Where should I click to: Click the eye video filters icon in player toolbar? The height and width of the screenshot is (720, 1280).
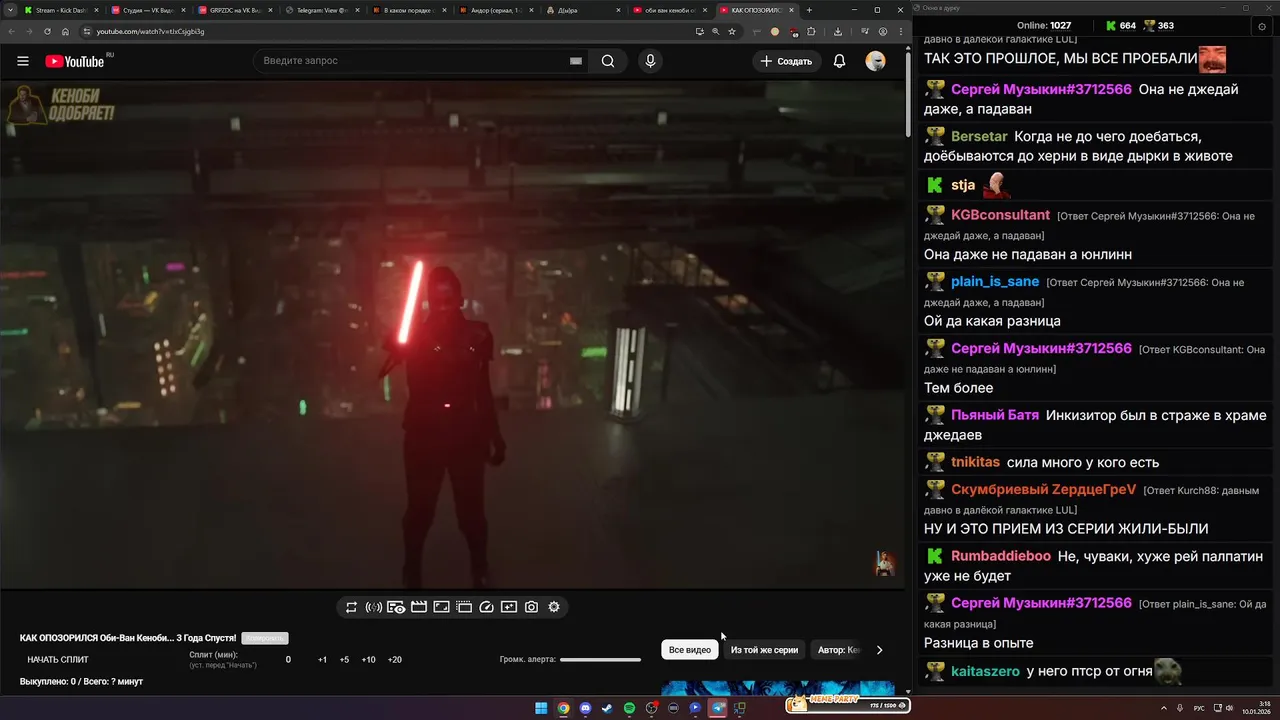coord(396,607)
